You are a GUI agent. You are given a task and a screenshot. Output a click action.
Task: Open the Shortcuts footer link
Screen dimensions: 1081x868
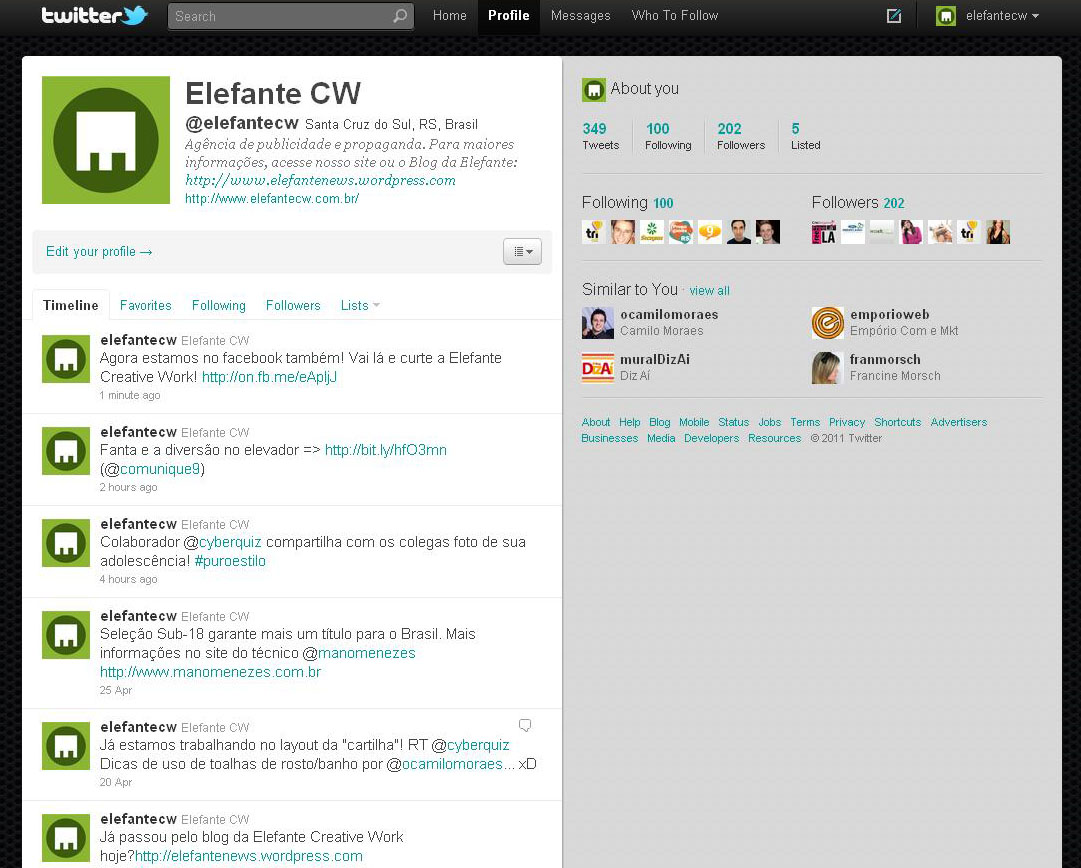pos(898,422)
